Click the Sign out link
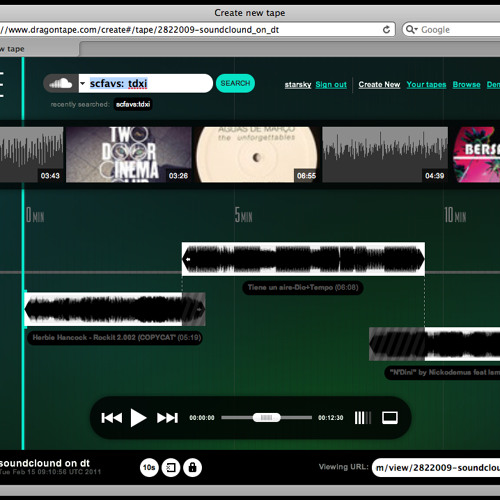 (331, 85)
